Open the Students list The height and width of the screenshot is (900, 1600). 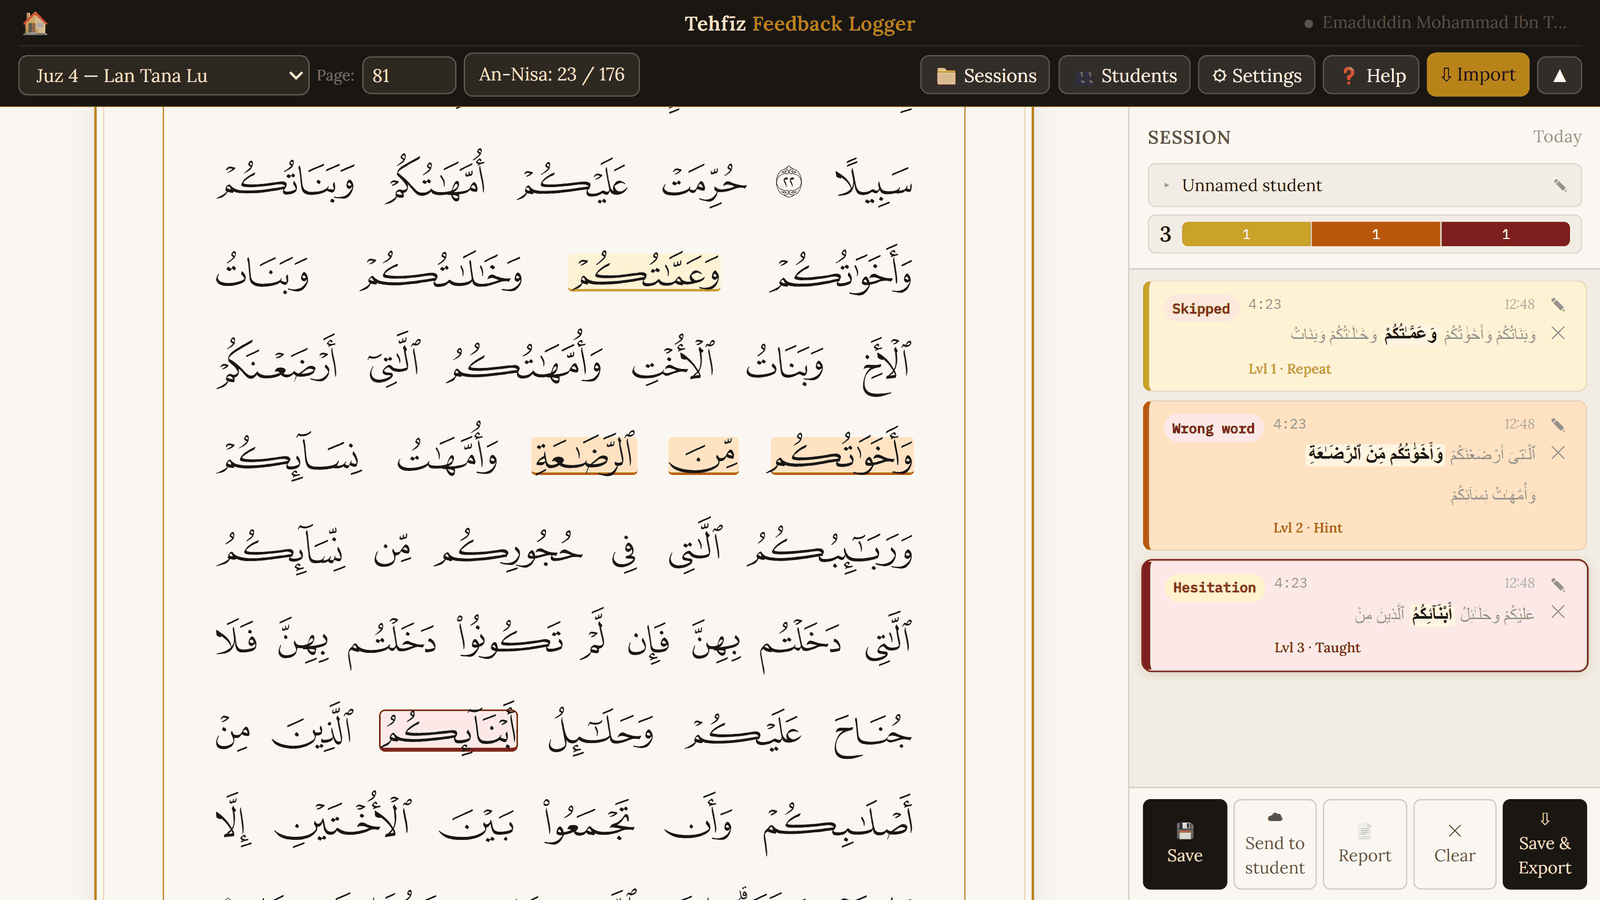coord(1124,75)
